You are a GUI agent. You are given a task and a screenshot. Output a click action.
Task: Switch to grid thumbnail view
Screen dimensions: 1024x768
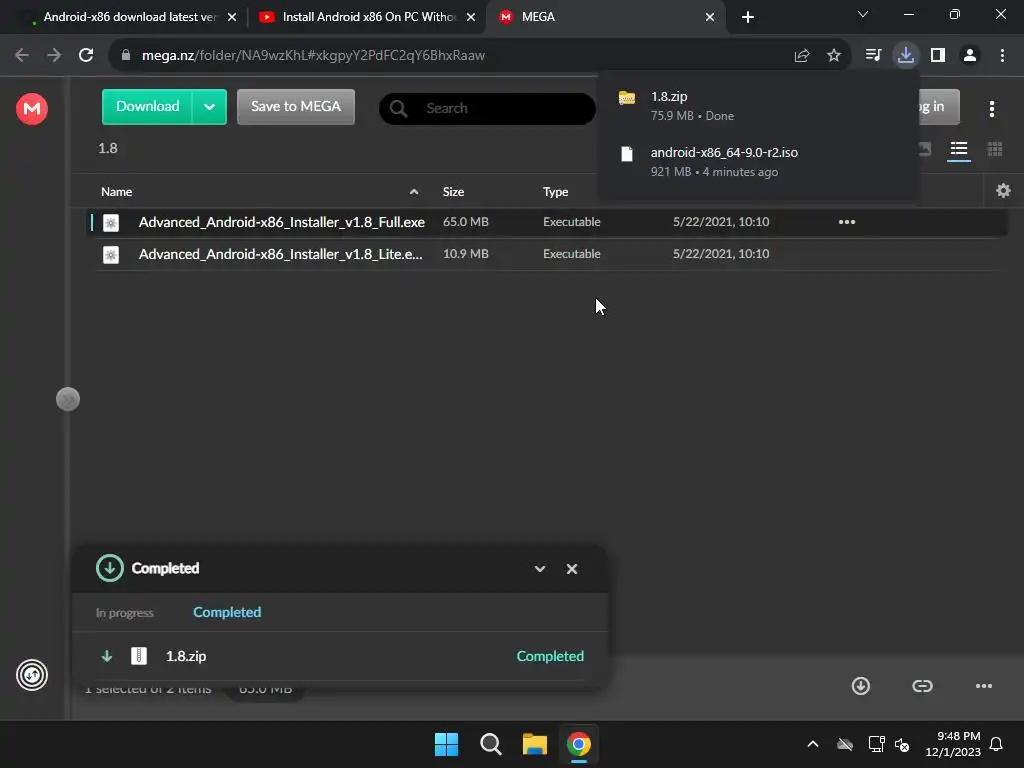coord(995,150)
